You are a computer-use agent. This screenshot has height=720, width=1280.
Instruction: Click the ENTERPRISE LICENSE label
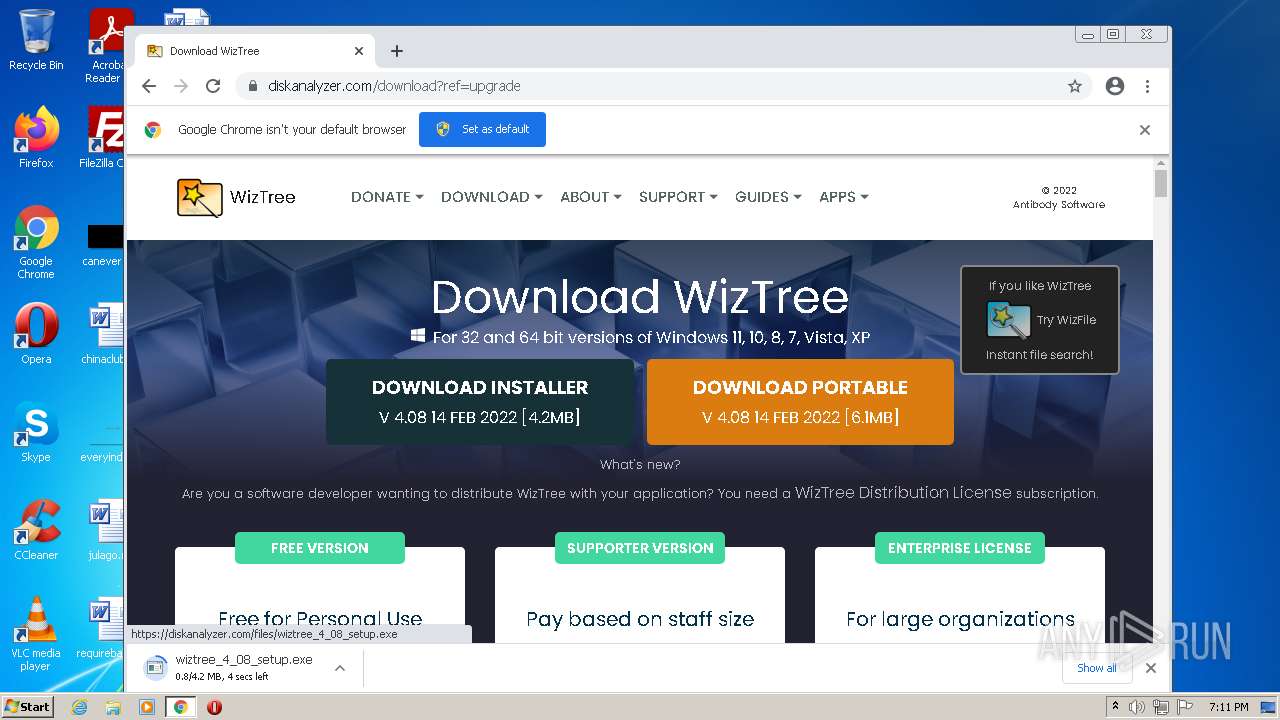coord(960,548)
